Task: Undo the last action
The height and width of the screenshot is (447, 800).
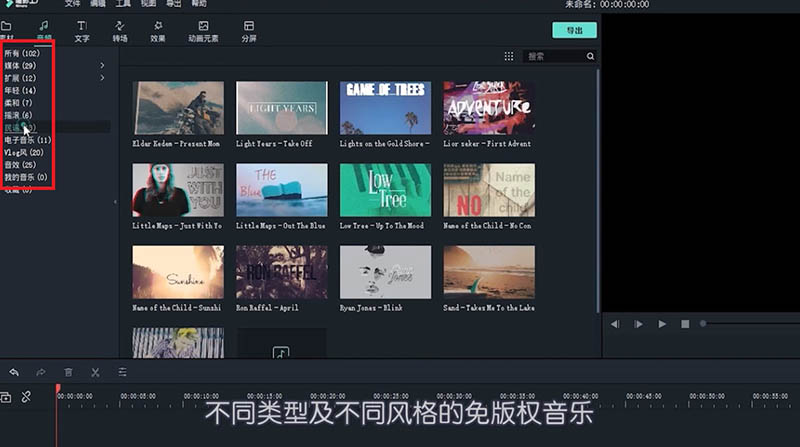Action: tap(14, 372)
